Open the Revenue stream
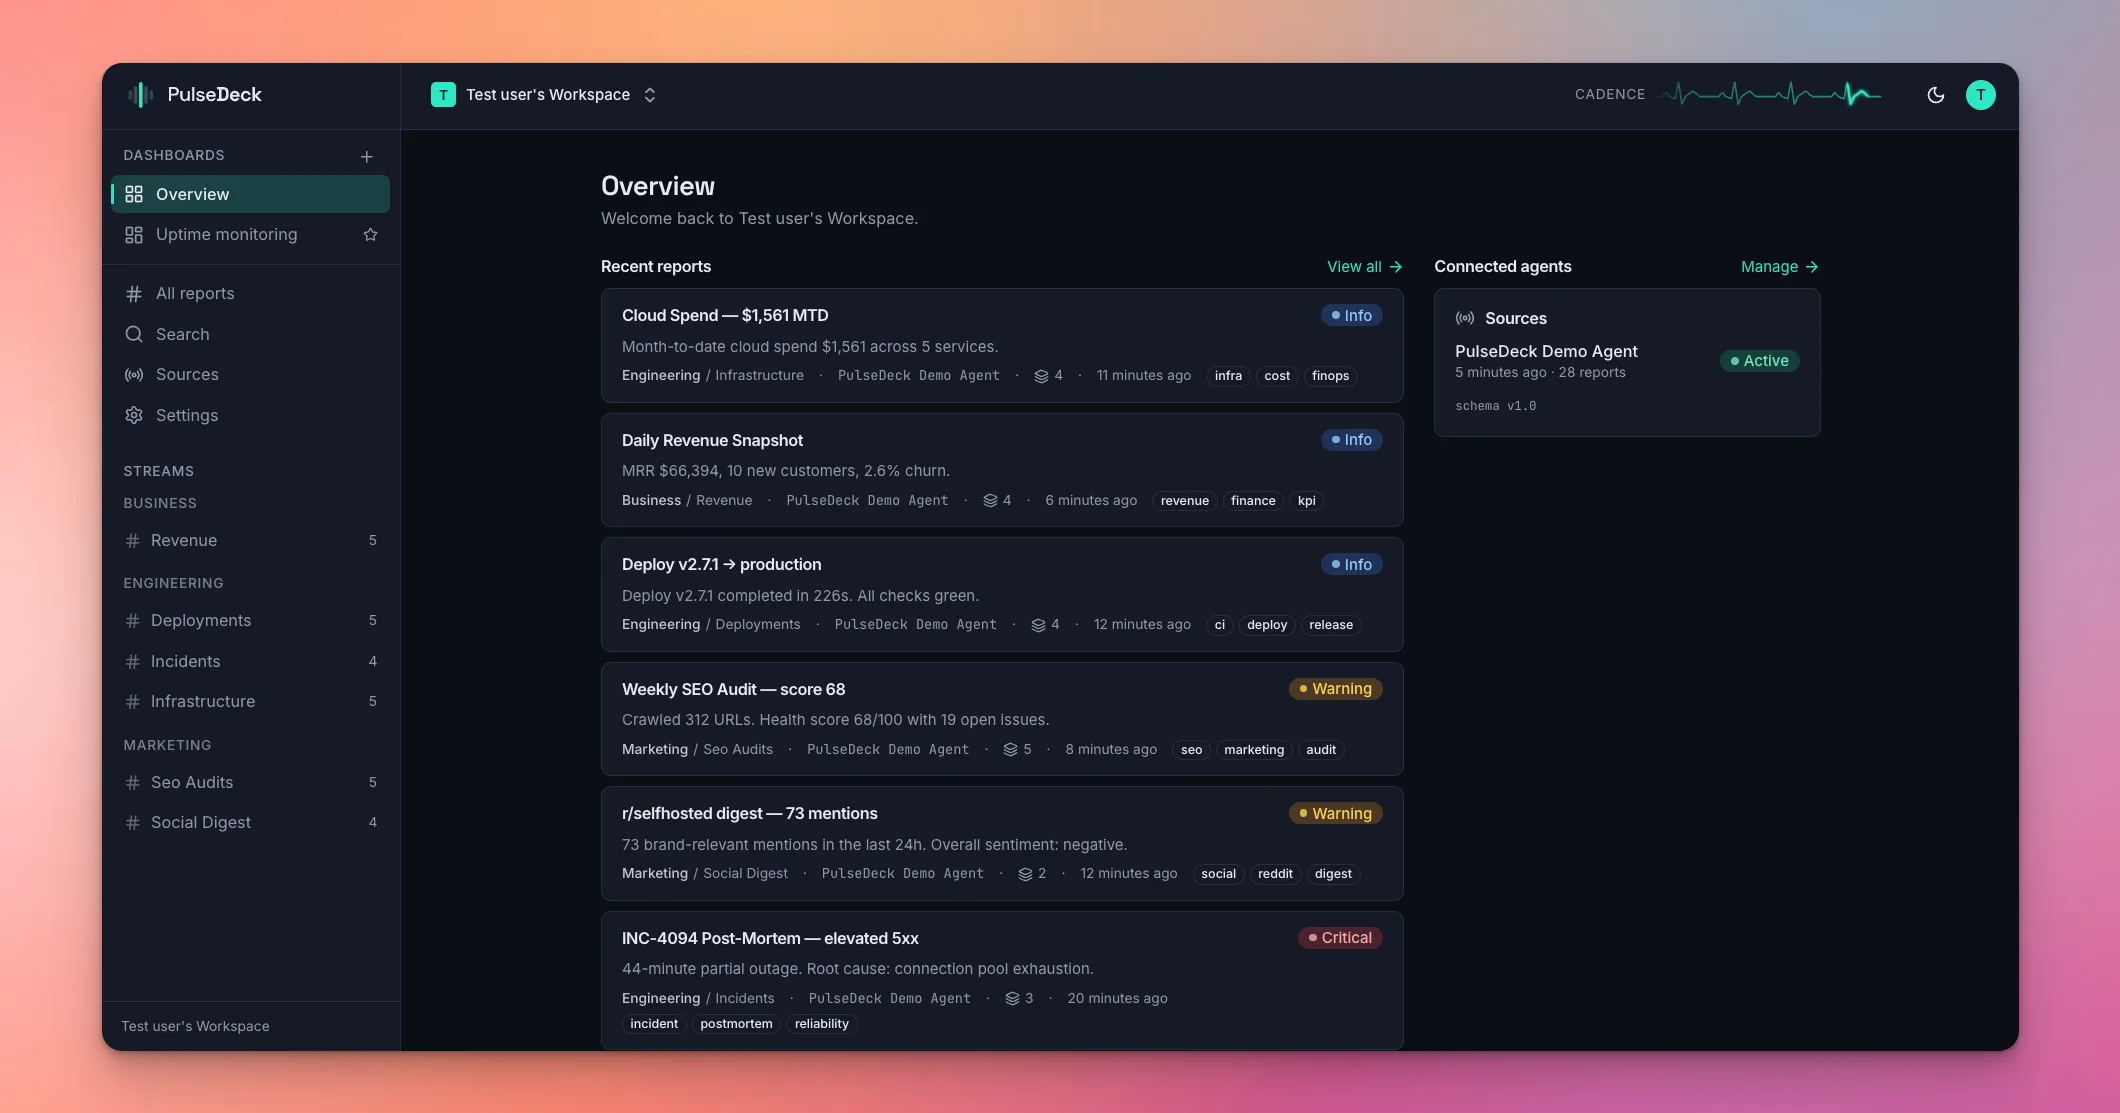This screenshot has width=2120, height=1113. coord(250,540)
